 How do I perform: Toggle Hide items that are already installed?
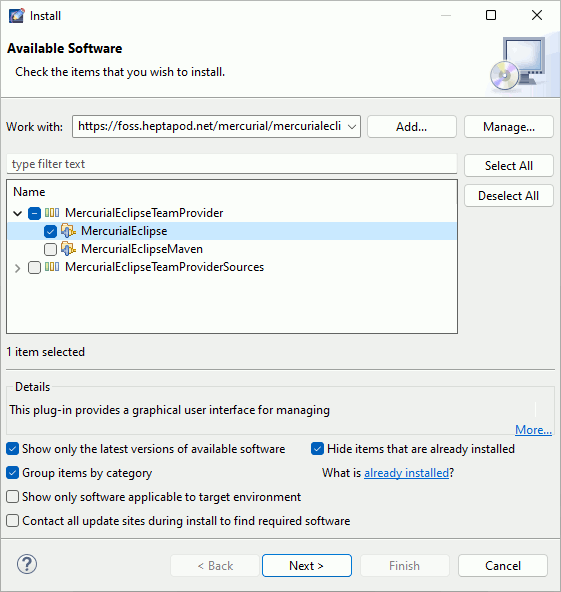click(x=317, y=449)
